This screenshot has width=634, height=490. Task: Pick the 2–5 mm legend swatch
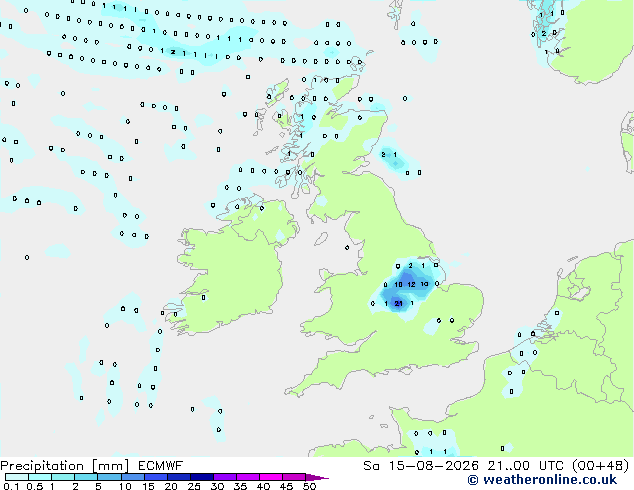click(x=86, y=477)
